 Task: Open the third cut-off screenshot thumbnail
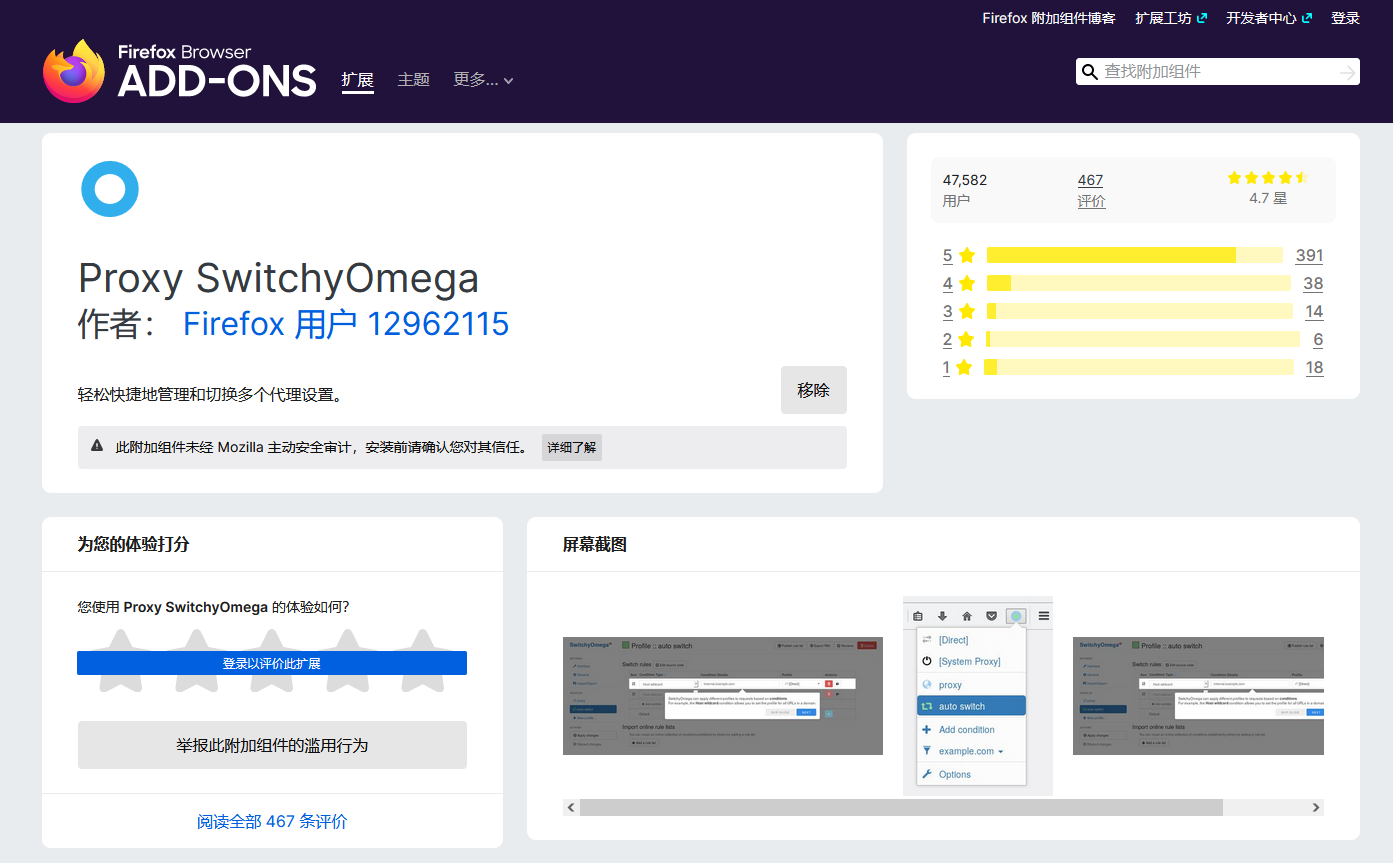point(1198,696)
